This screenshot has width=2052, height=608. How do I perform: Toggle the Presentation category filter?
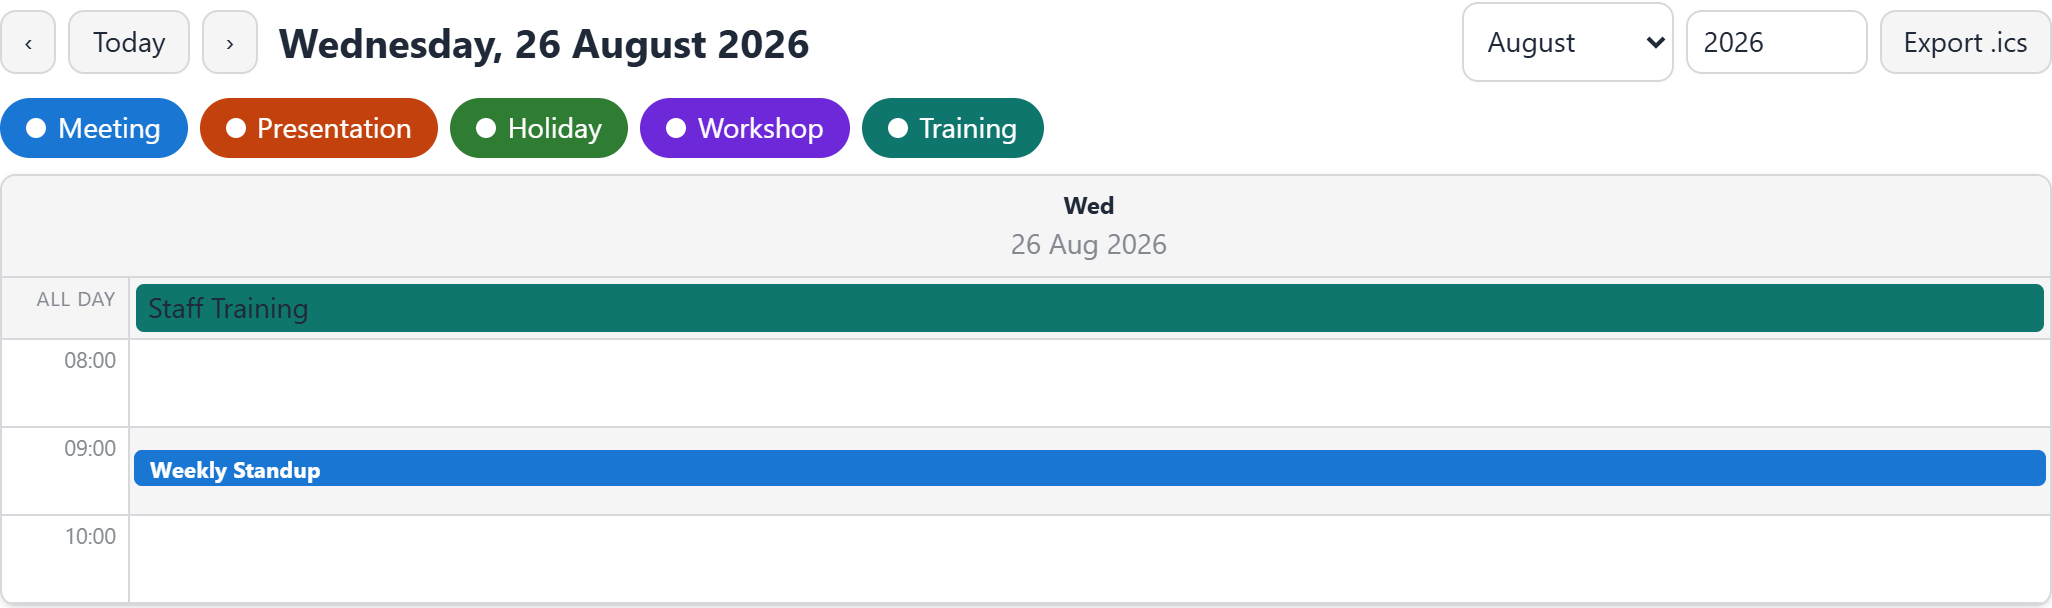[x=319, y=128]
